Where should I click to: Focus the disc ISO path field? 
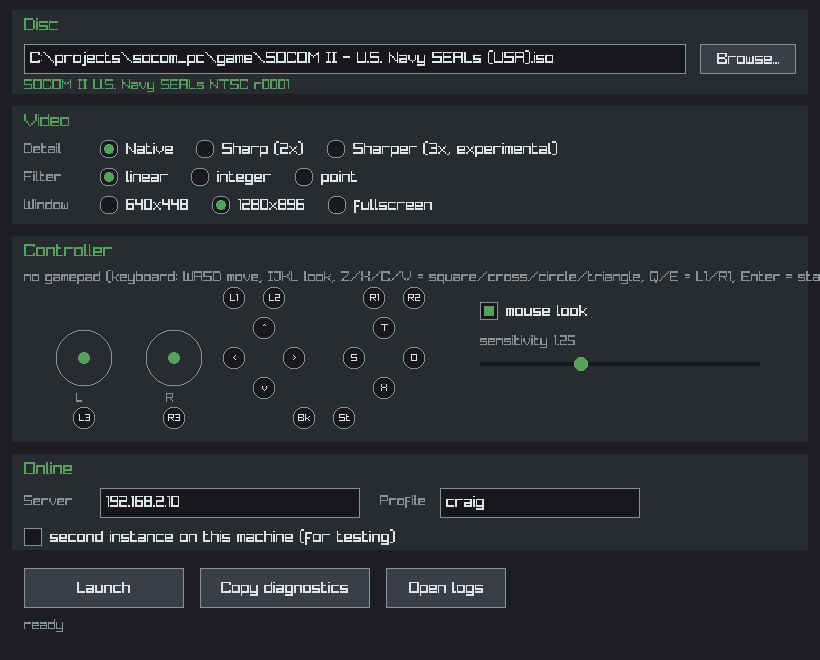coord(355,59)
